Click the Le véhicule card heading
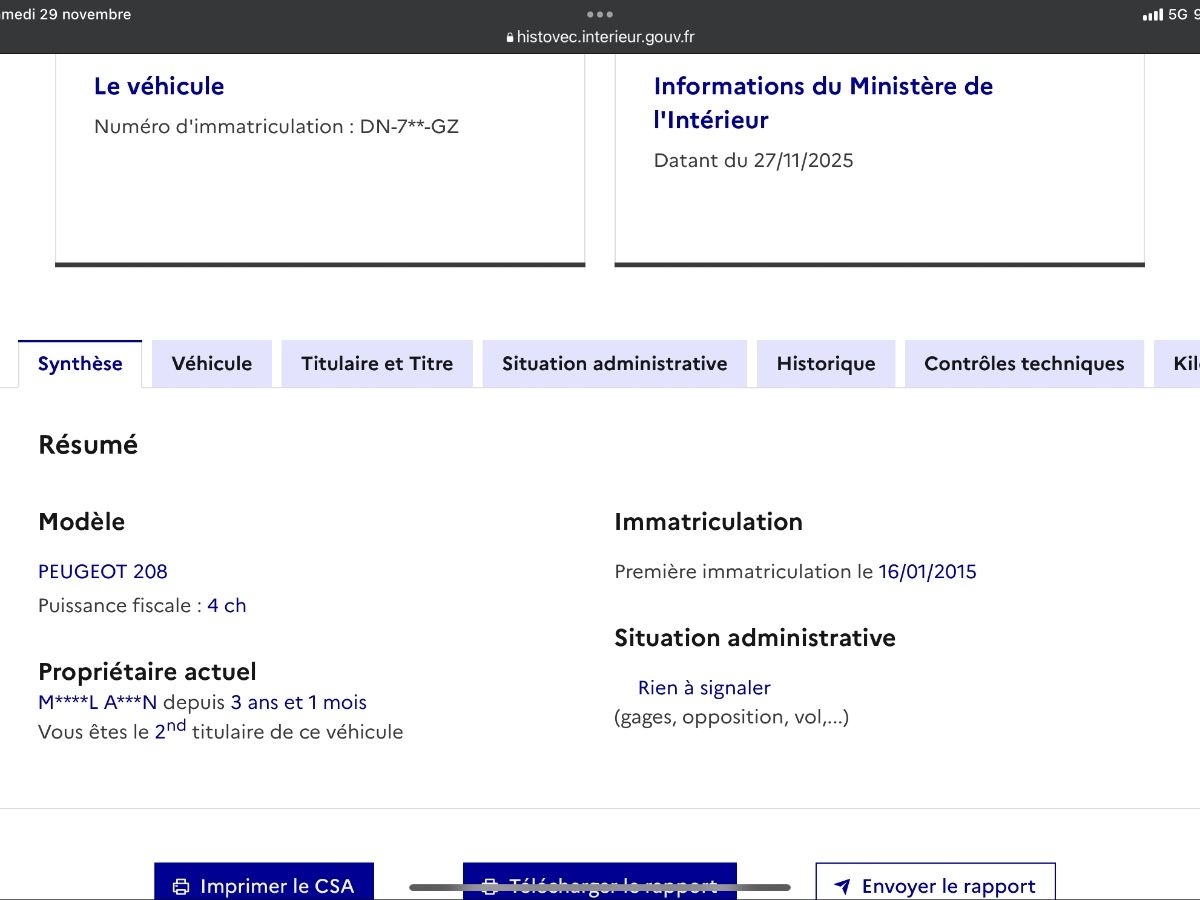1200x900 pixels. (x=159, y=86)
